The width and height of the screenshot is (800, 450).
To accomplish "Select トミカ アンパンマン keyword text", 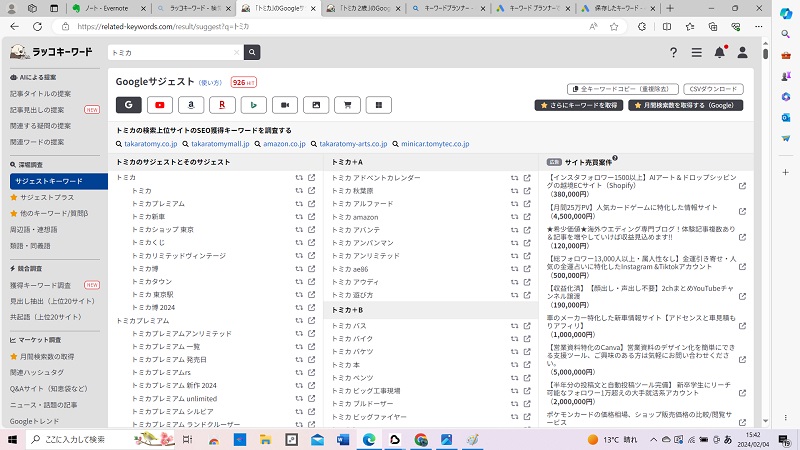I will coord(363,243).
